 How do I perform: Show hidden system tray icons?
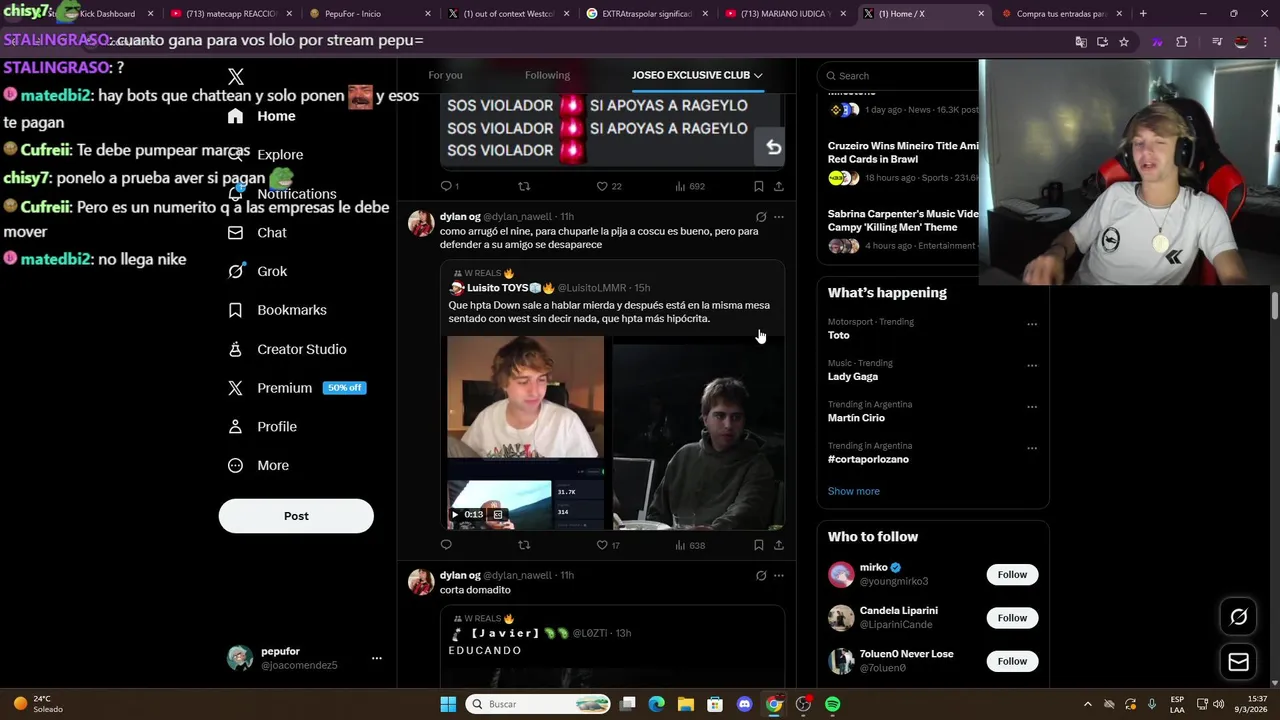1087,704
